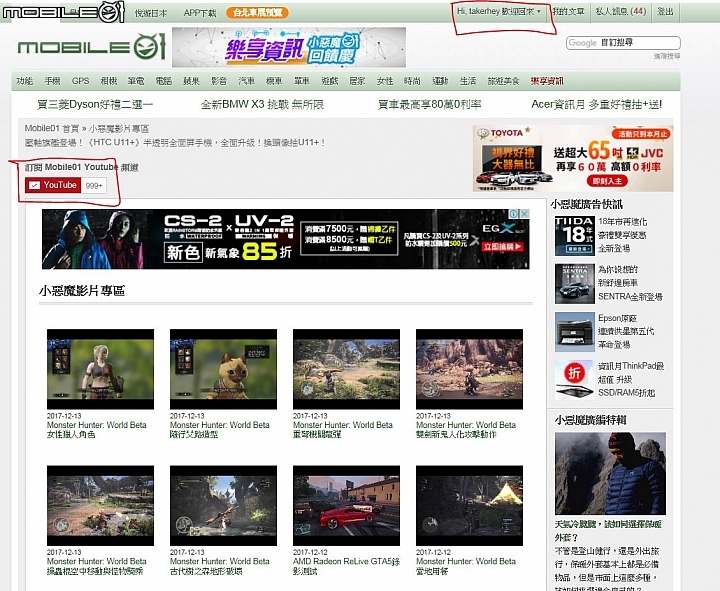Click the orange 台北車展預覽 button
The height and width of the screenshot is (591, 720).
click(258, 13)
